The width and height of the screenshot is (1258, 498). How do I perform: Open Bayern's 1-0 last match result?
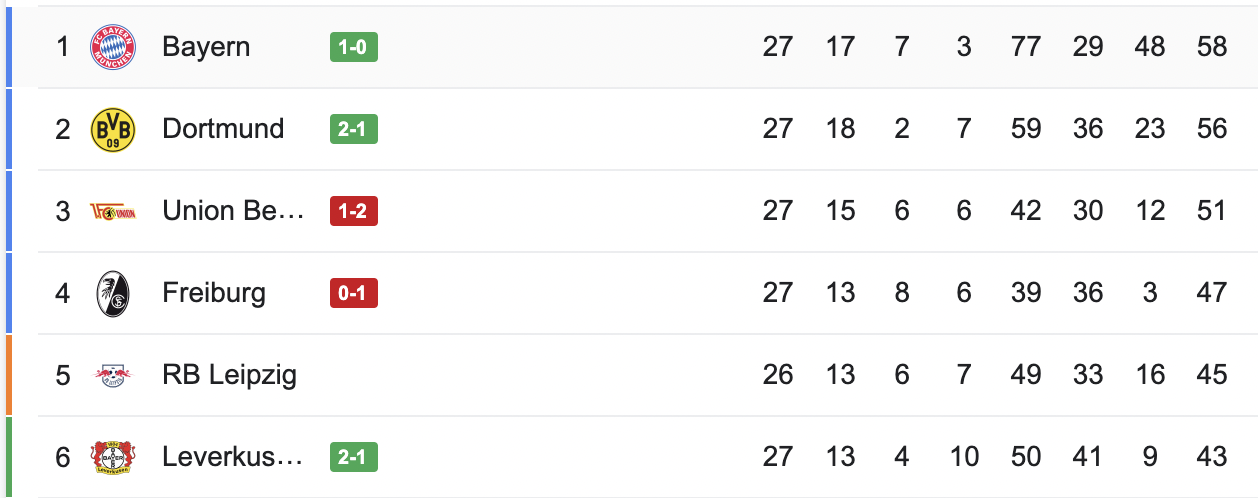354,47
